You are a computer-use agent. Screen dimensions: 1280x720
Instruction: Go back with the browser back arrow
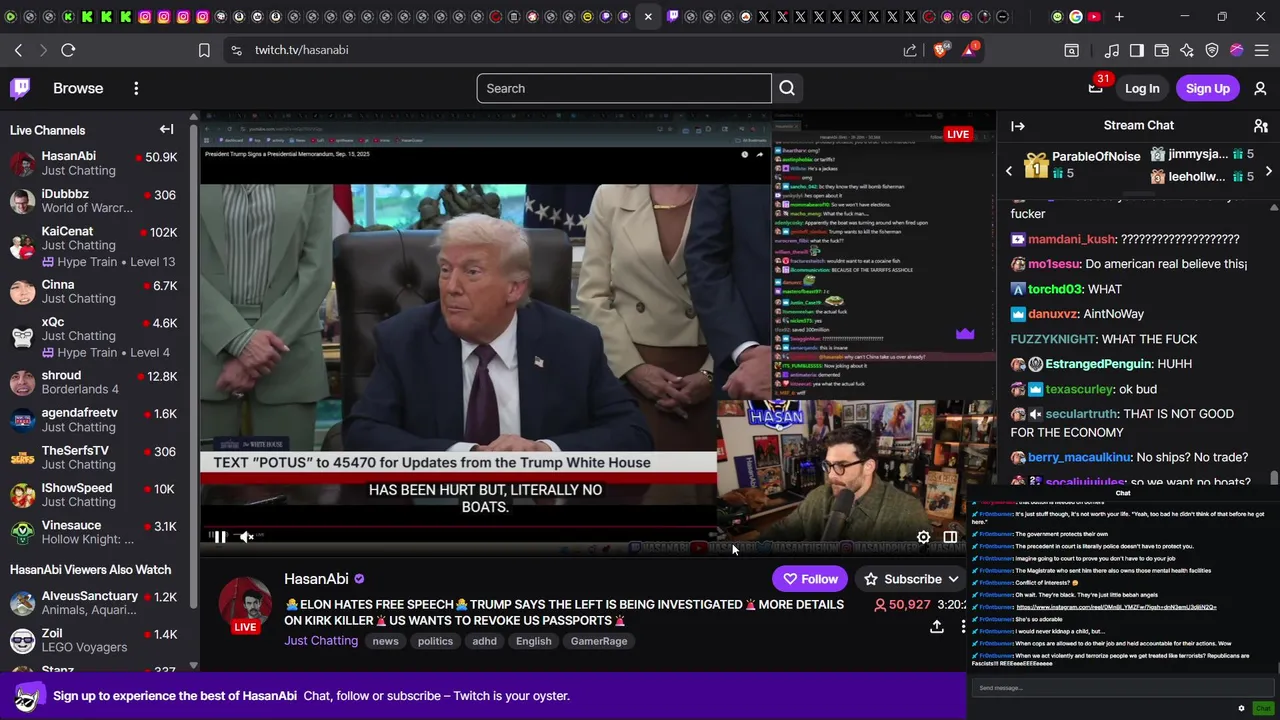pyautogui.click(x=18, y=50)
